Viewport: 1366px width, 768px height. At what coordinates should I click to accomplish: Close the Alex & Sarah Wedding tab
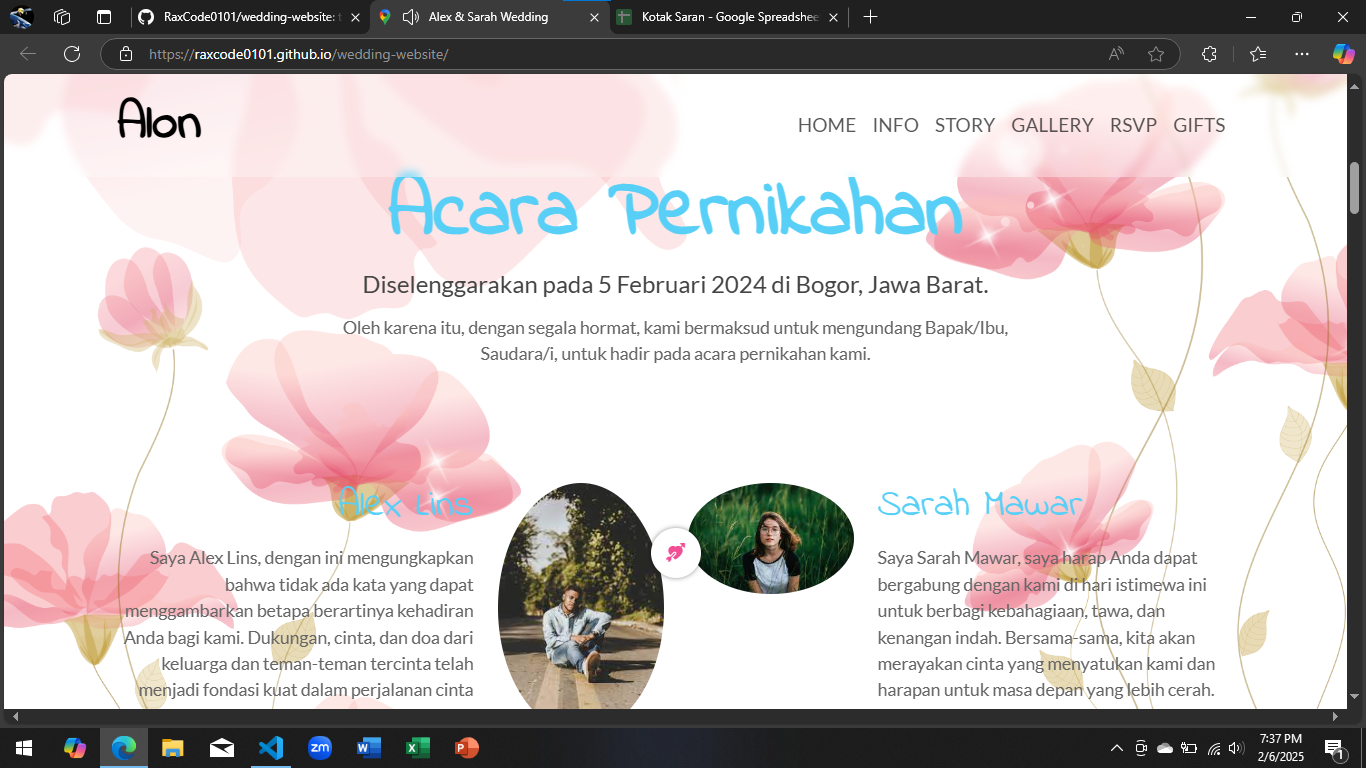coord(594,17)
